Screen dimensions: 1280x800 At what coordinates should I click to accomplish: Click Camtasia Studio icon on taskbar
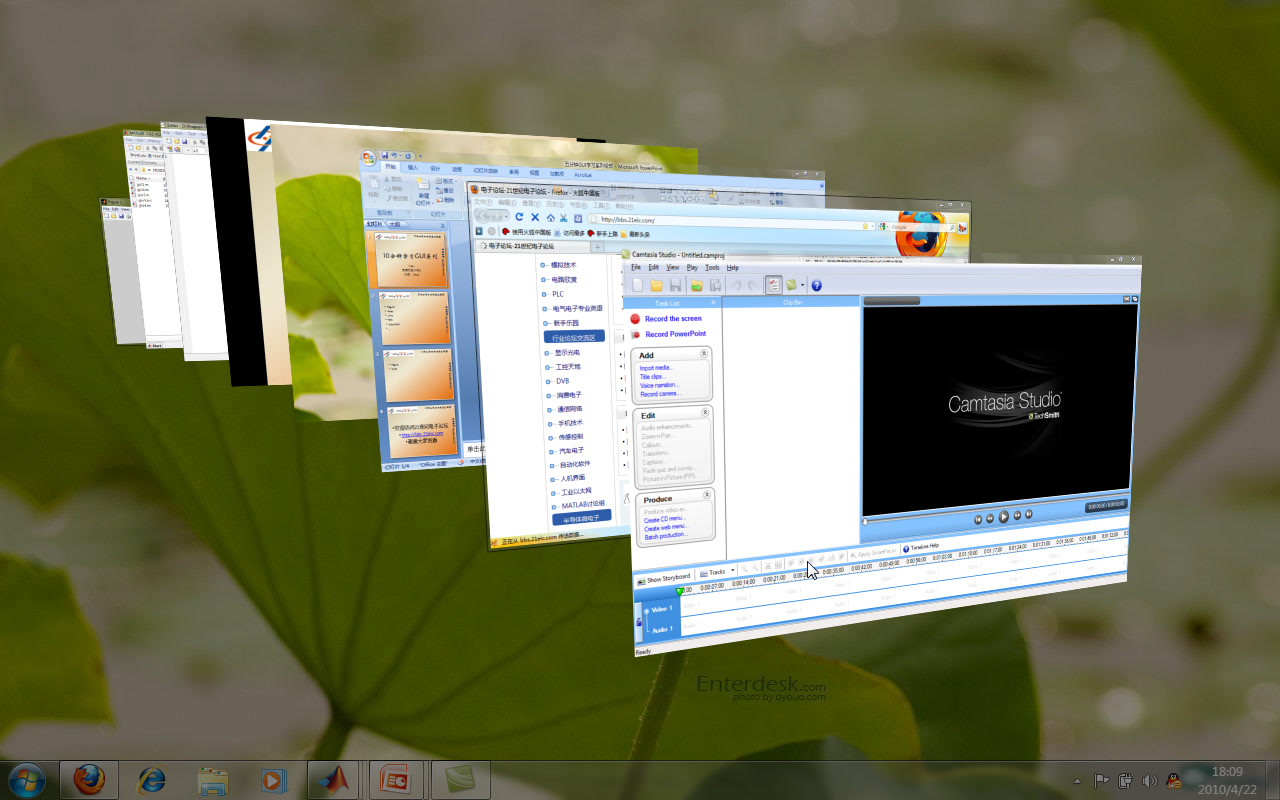coord(460,779)
